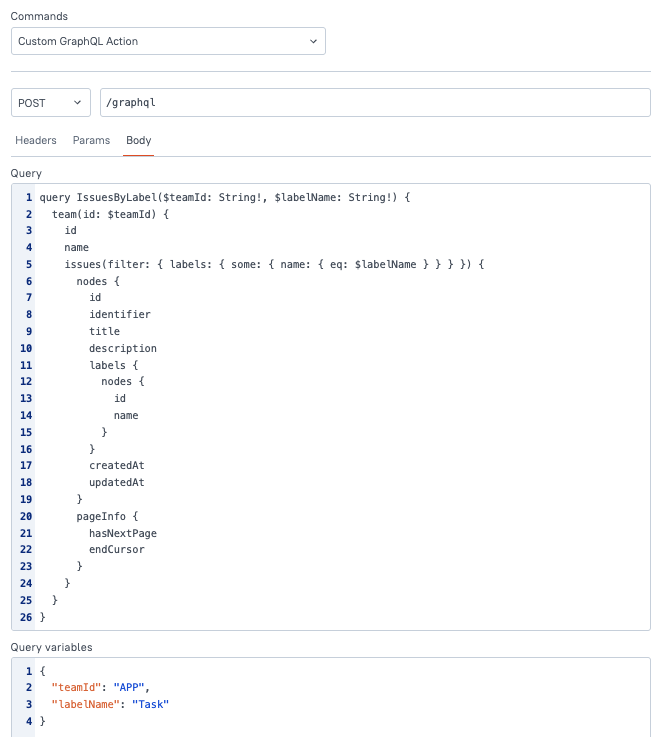
Task: Click the 'nodes {' line 6
Action: [98, 281]
